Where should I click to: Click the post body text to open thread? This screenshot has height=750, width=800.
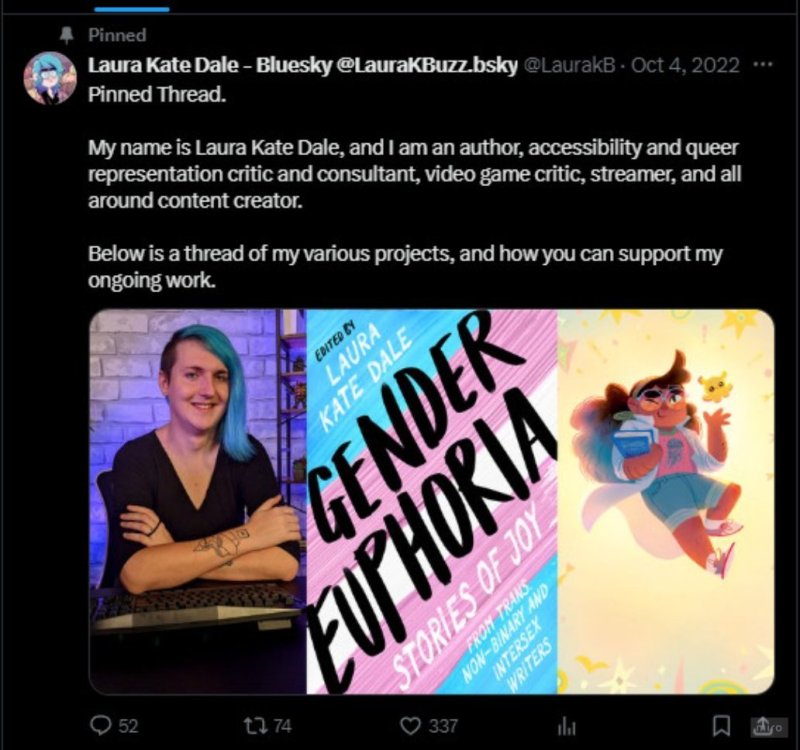click(x=414, y=188)
